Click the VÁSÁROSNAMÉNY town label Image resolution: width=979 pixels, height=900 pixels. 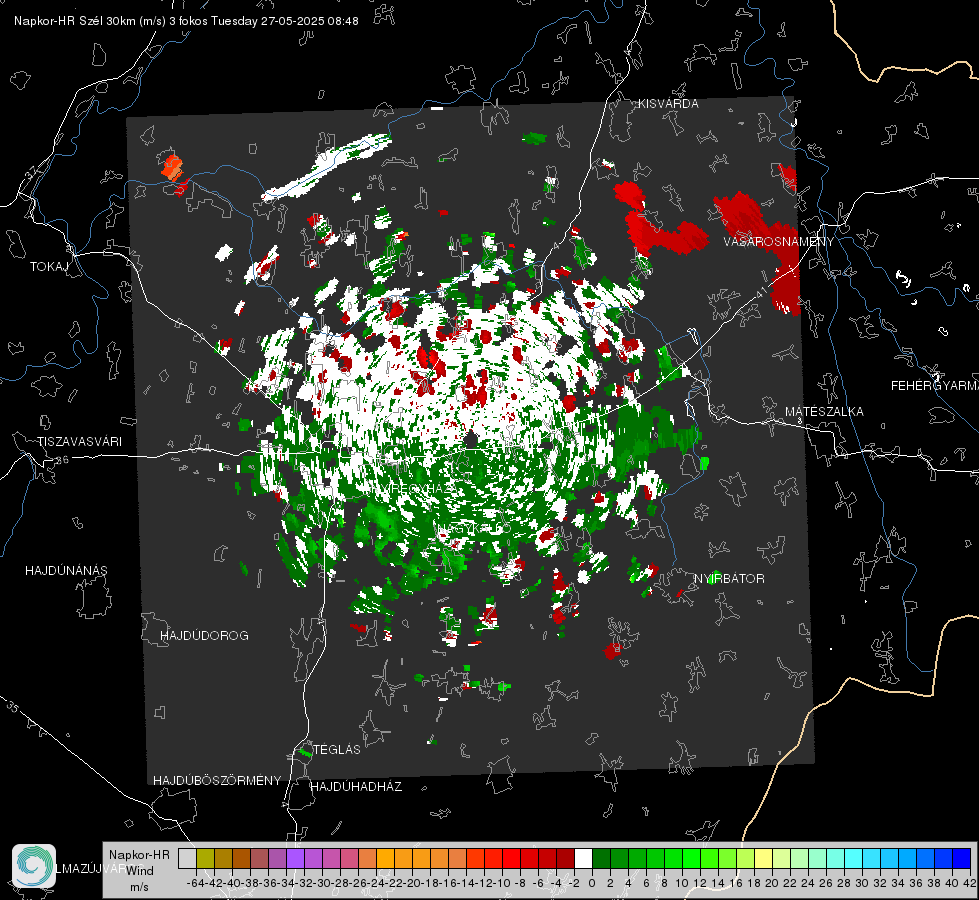coord(778,241)
